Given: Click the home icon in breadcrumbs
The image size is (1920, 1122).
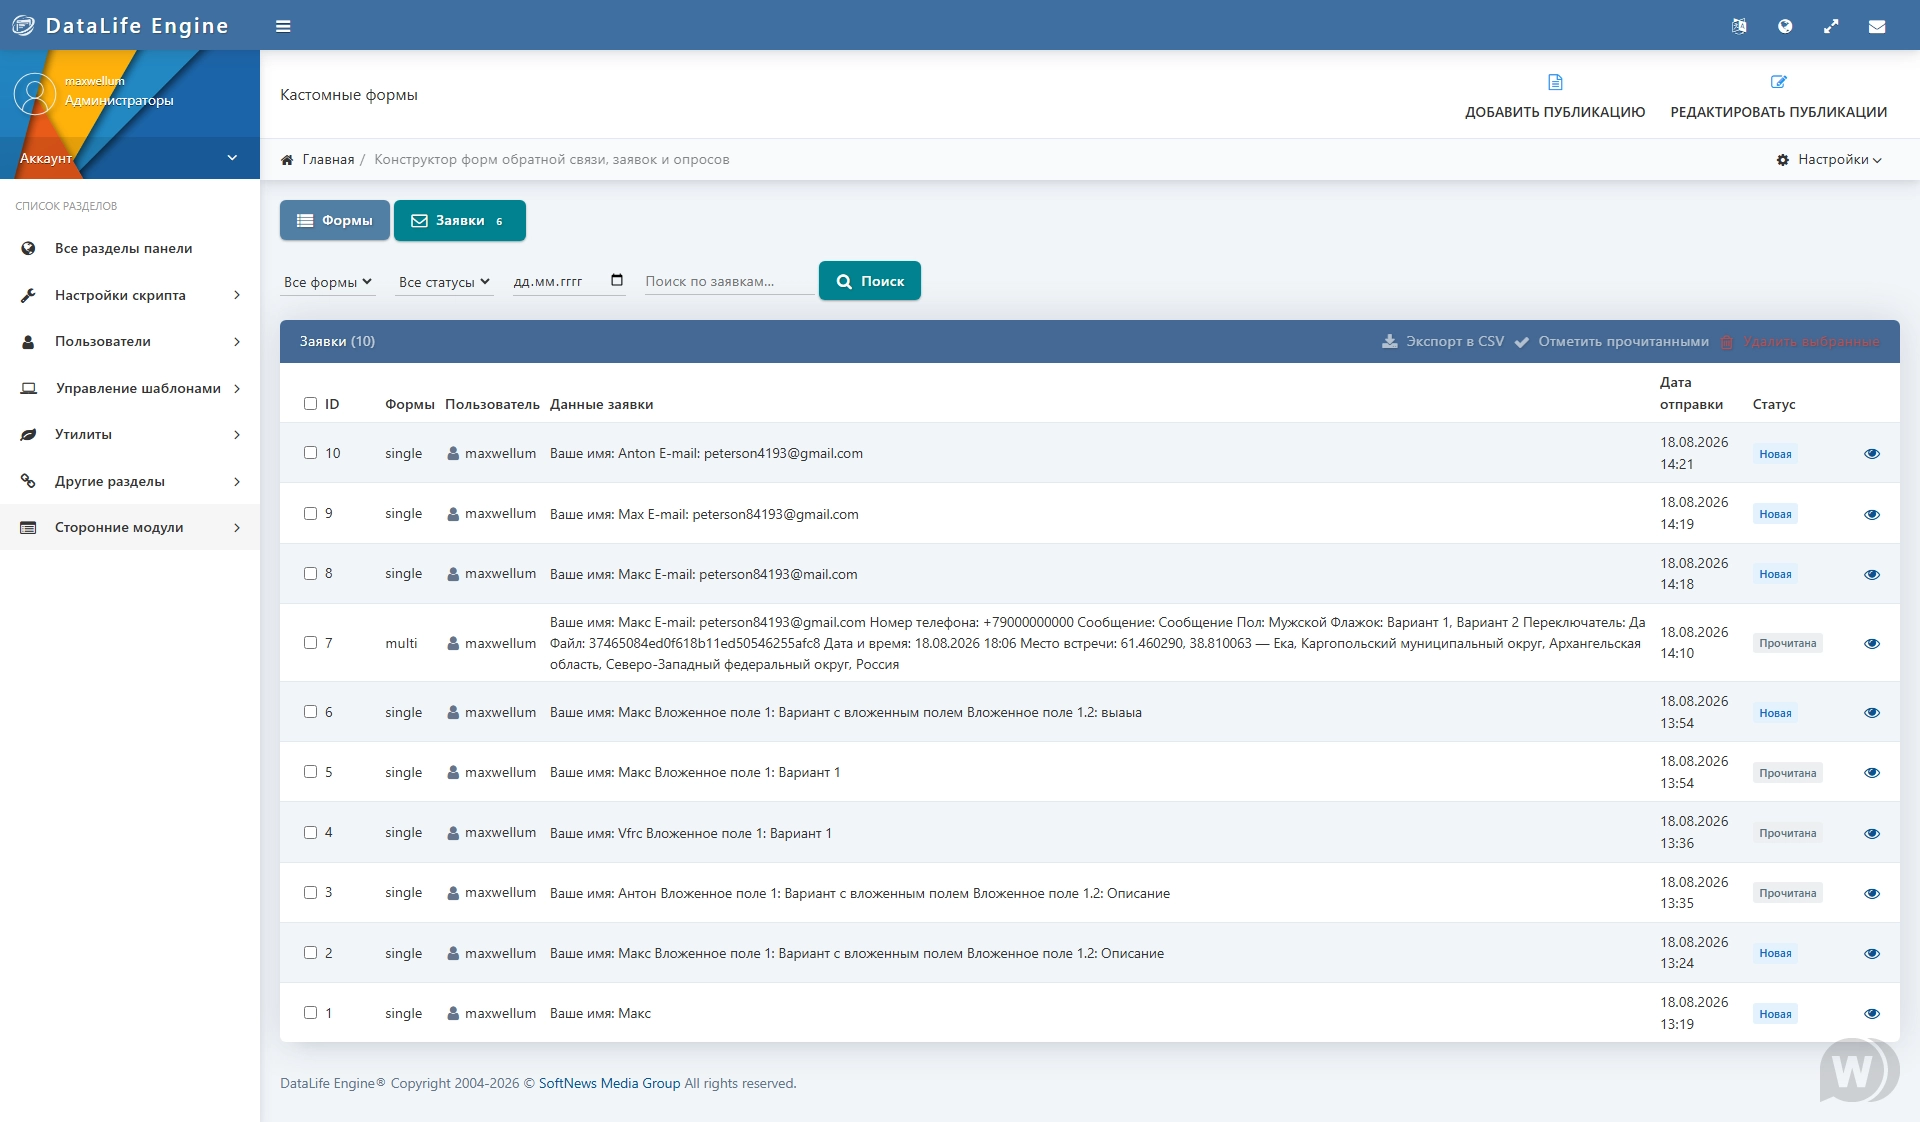Looking at the screenshot, I should pyautogui.click(x=287, y=160).
